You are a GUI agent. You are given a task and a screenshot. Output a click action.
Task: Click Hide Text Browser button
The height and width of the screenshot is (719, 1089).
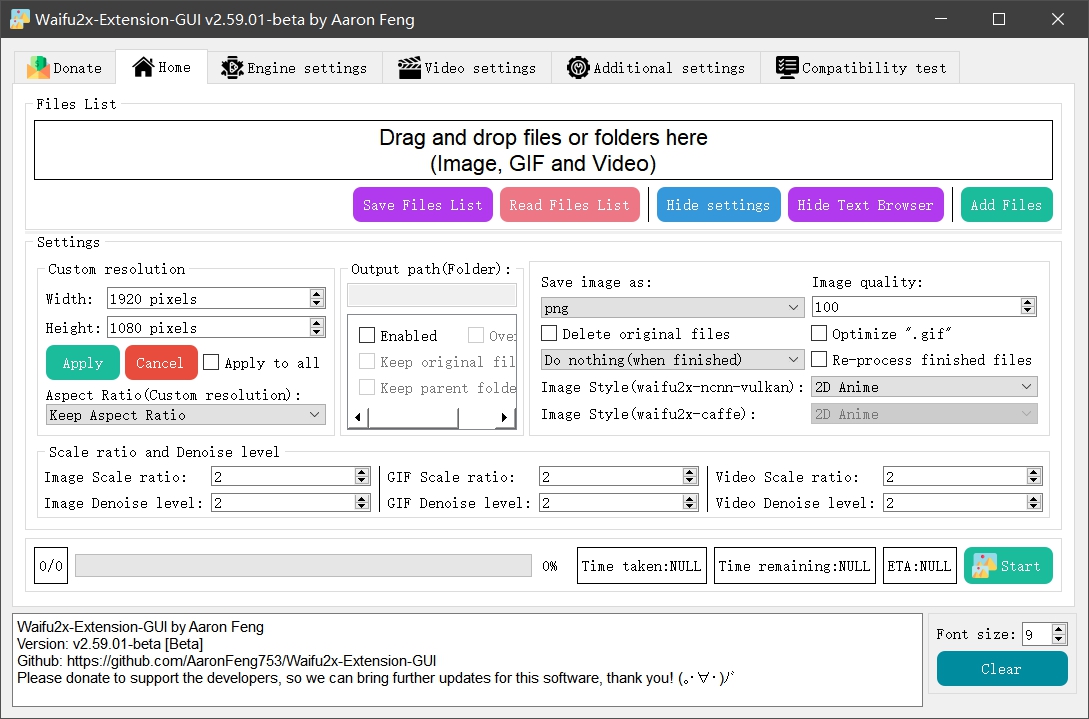[865, 205]
